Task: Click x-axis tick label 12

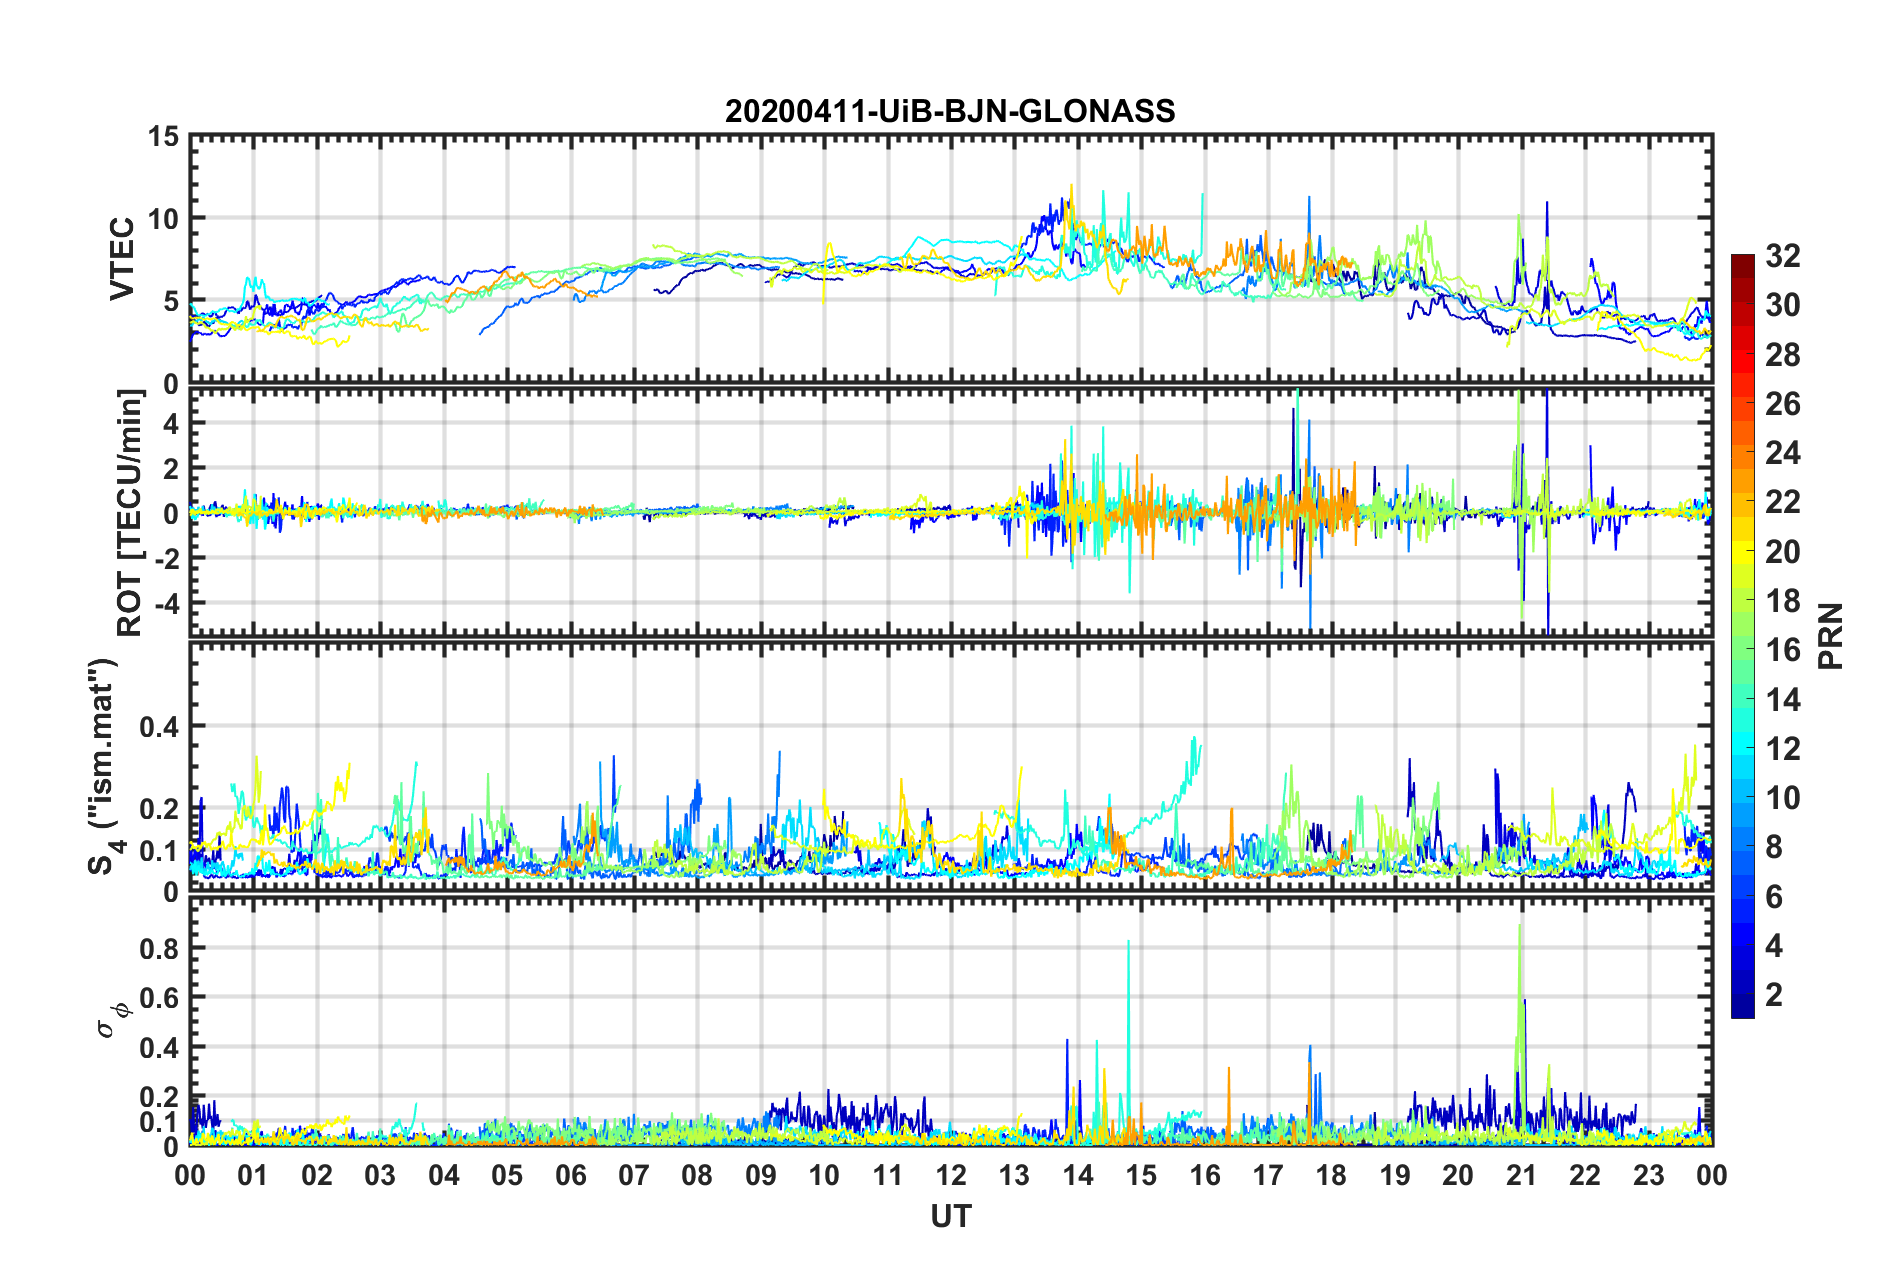Action: point(951,1174)
